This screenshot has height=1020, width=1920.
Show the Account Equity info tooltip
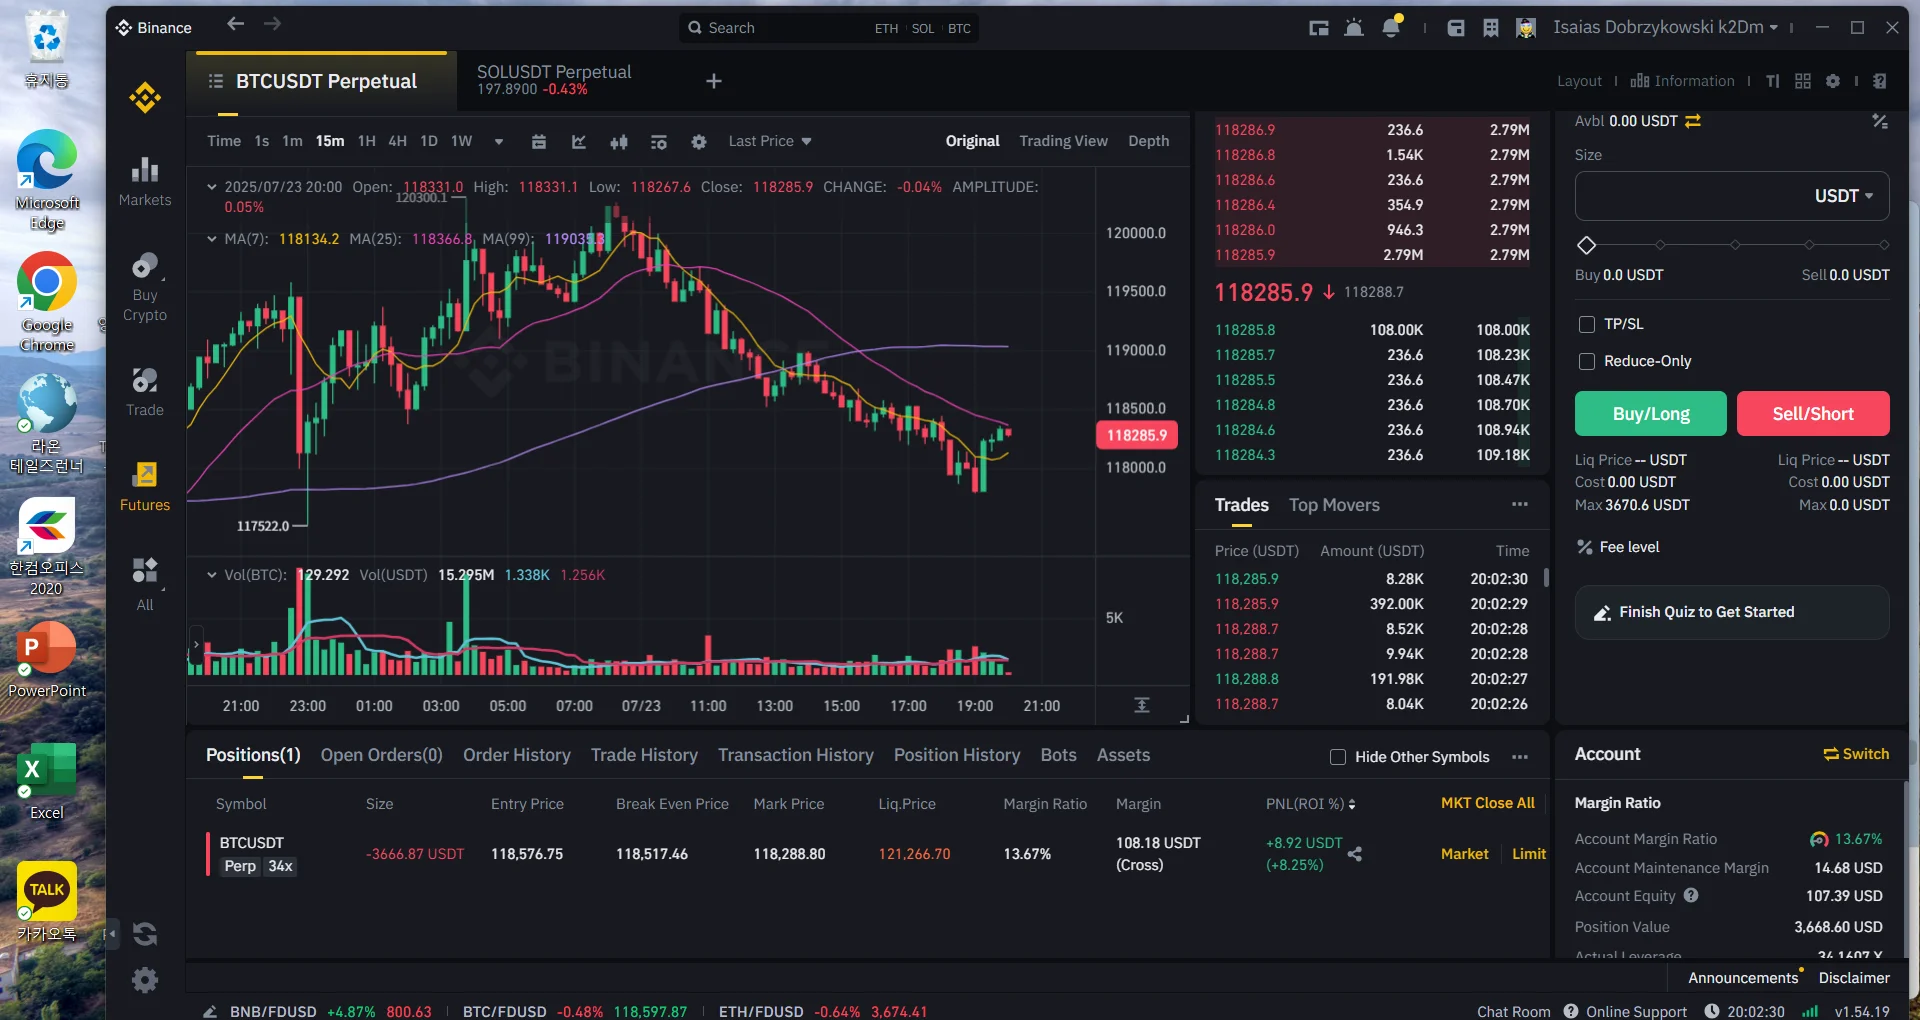coord(1691,896)
